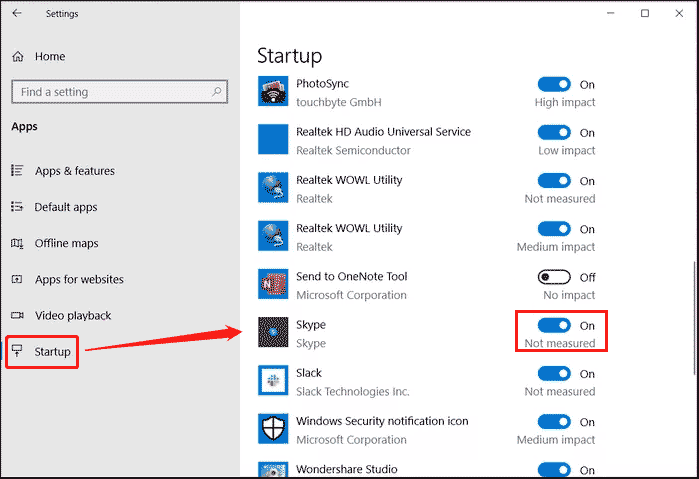The image size is (699, 479).
Task: Click the High impact label under PhotoSync
Action: [565, 102]
